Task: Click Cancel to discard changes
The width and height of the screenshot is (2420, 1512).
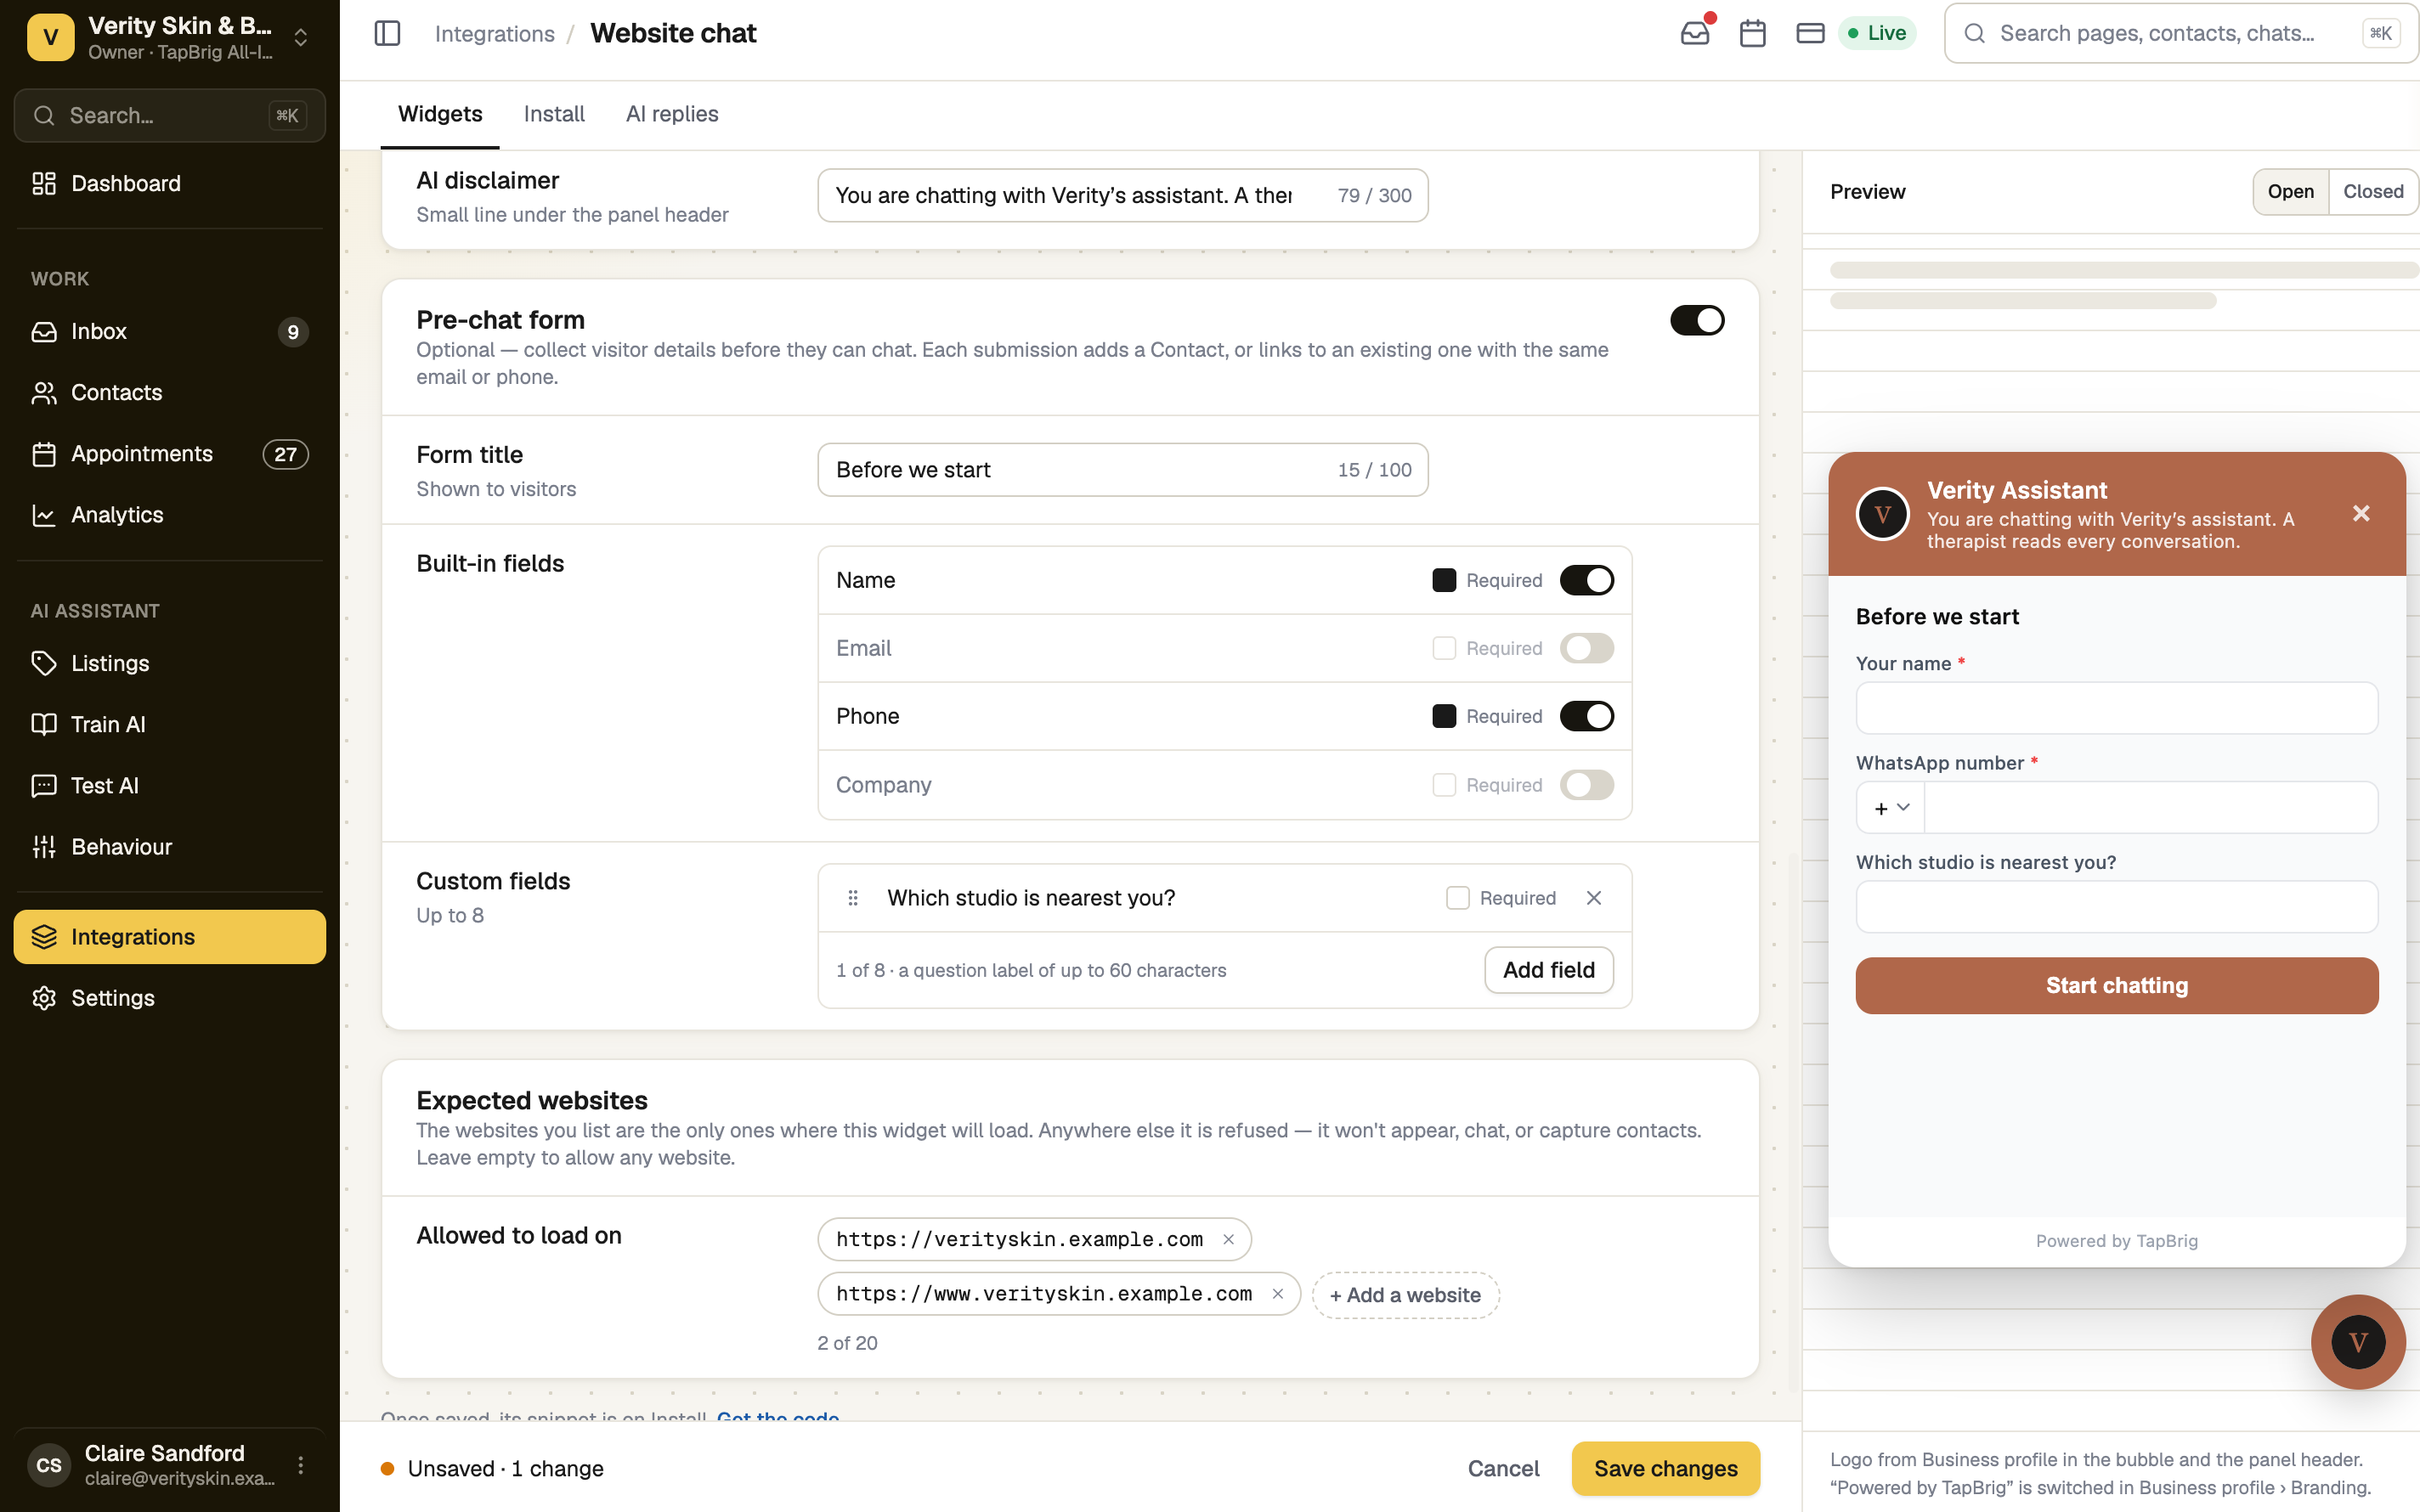Action: [x=1503, y=1468]
